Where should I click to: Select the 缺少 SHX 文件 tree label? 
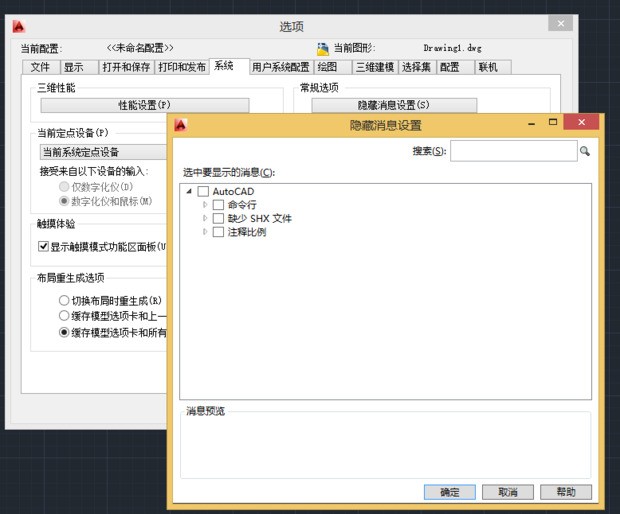(x=259, y=218)
